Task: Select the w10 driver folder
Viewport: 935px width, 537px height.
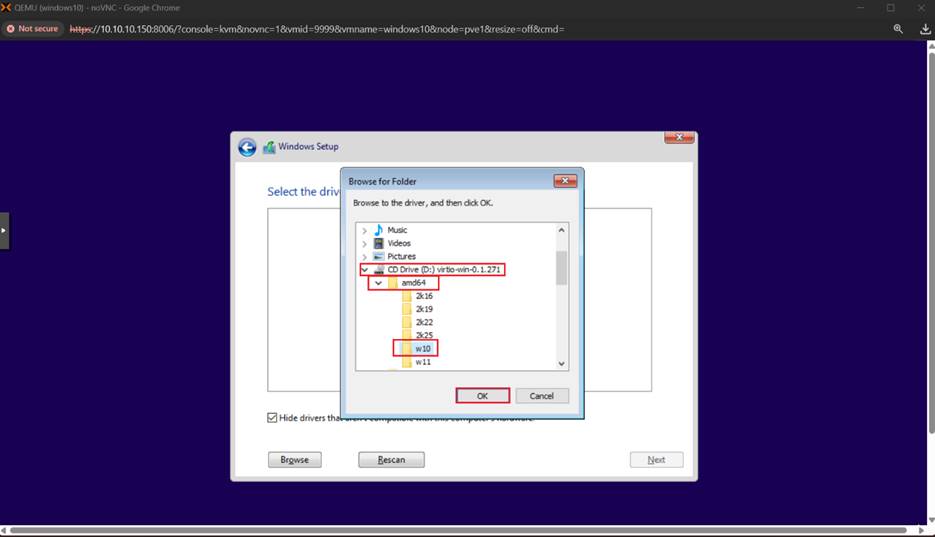Action: click(422, 349)
